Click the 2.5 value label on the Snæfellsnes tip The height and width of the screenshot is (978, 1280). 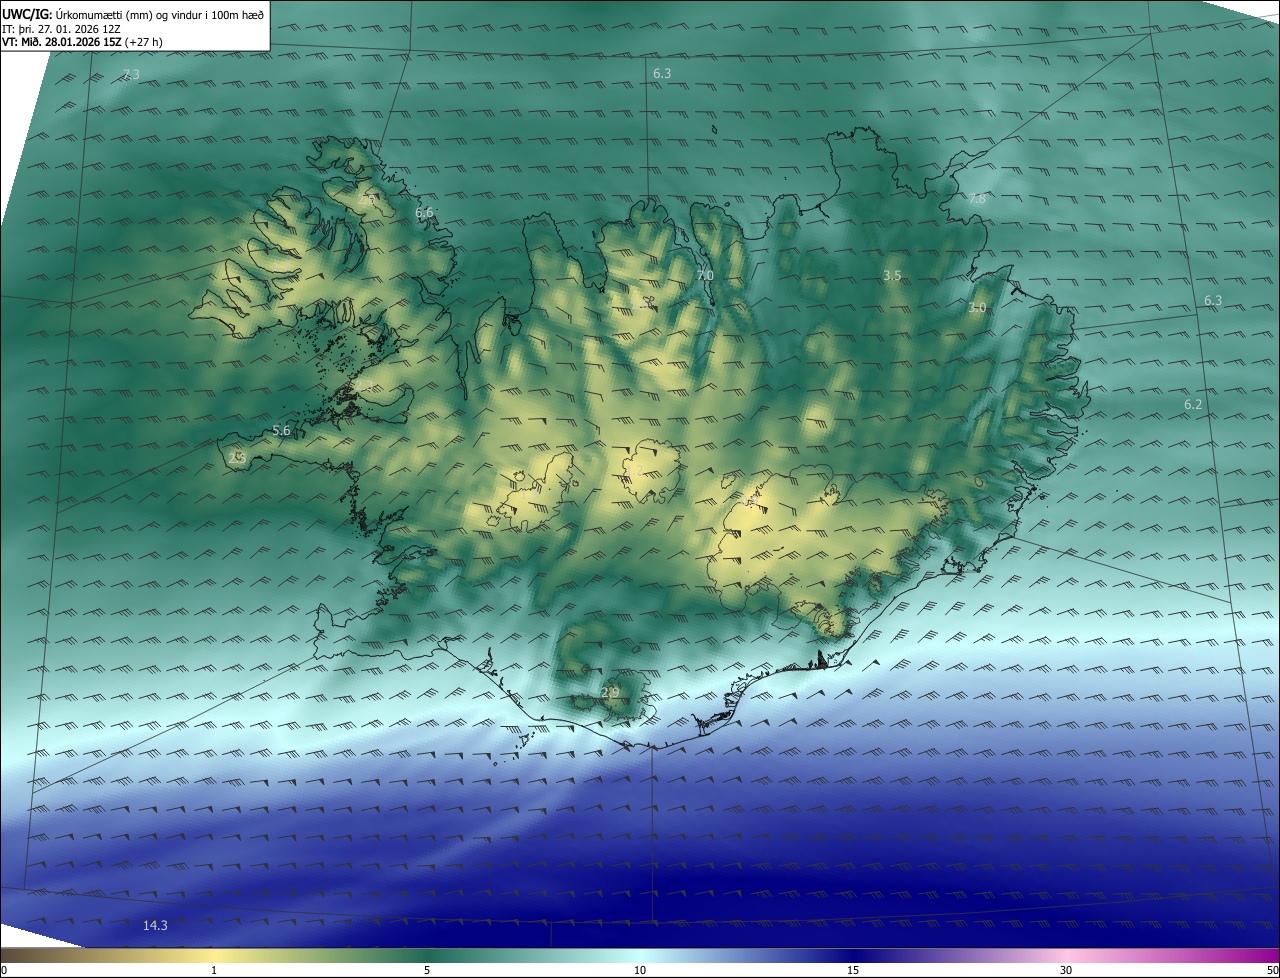click(237, 457)
